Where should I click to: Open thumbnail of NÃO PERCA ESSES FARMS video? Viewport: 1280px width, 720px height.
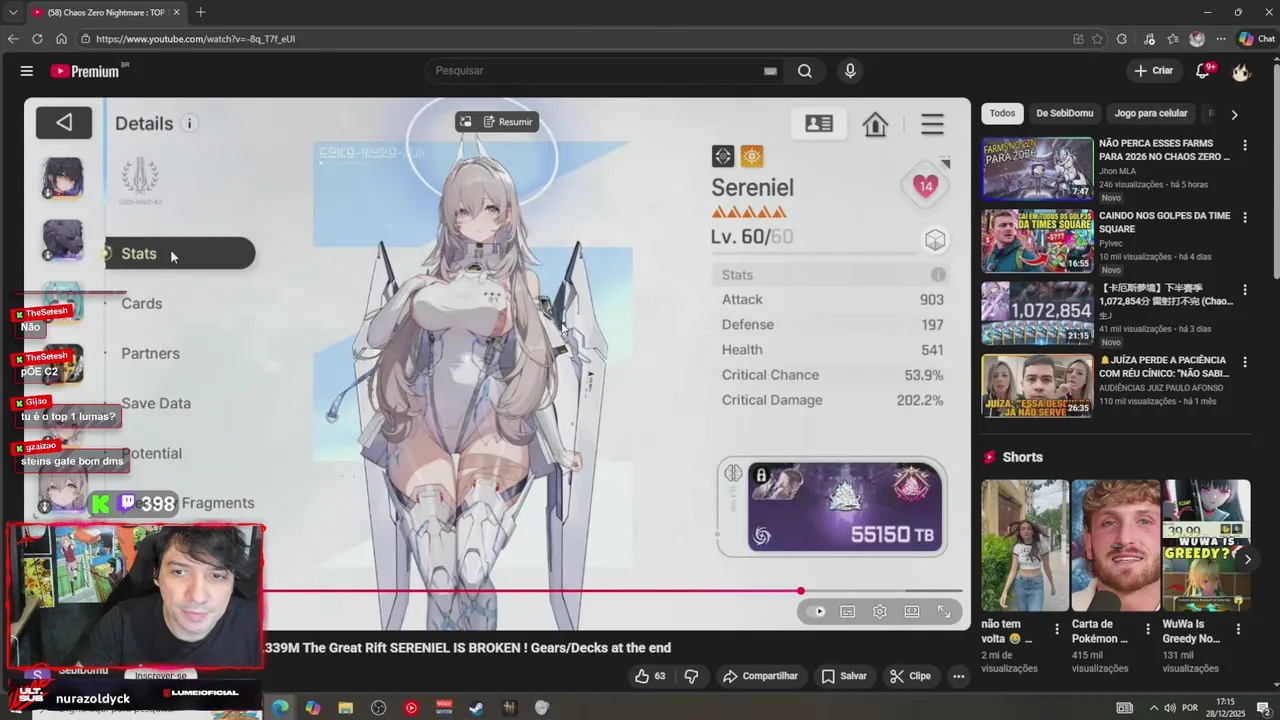[1037, 169]
